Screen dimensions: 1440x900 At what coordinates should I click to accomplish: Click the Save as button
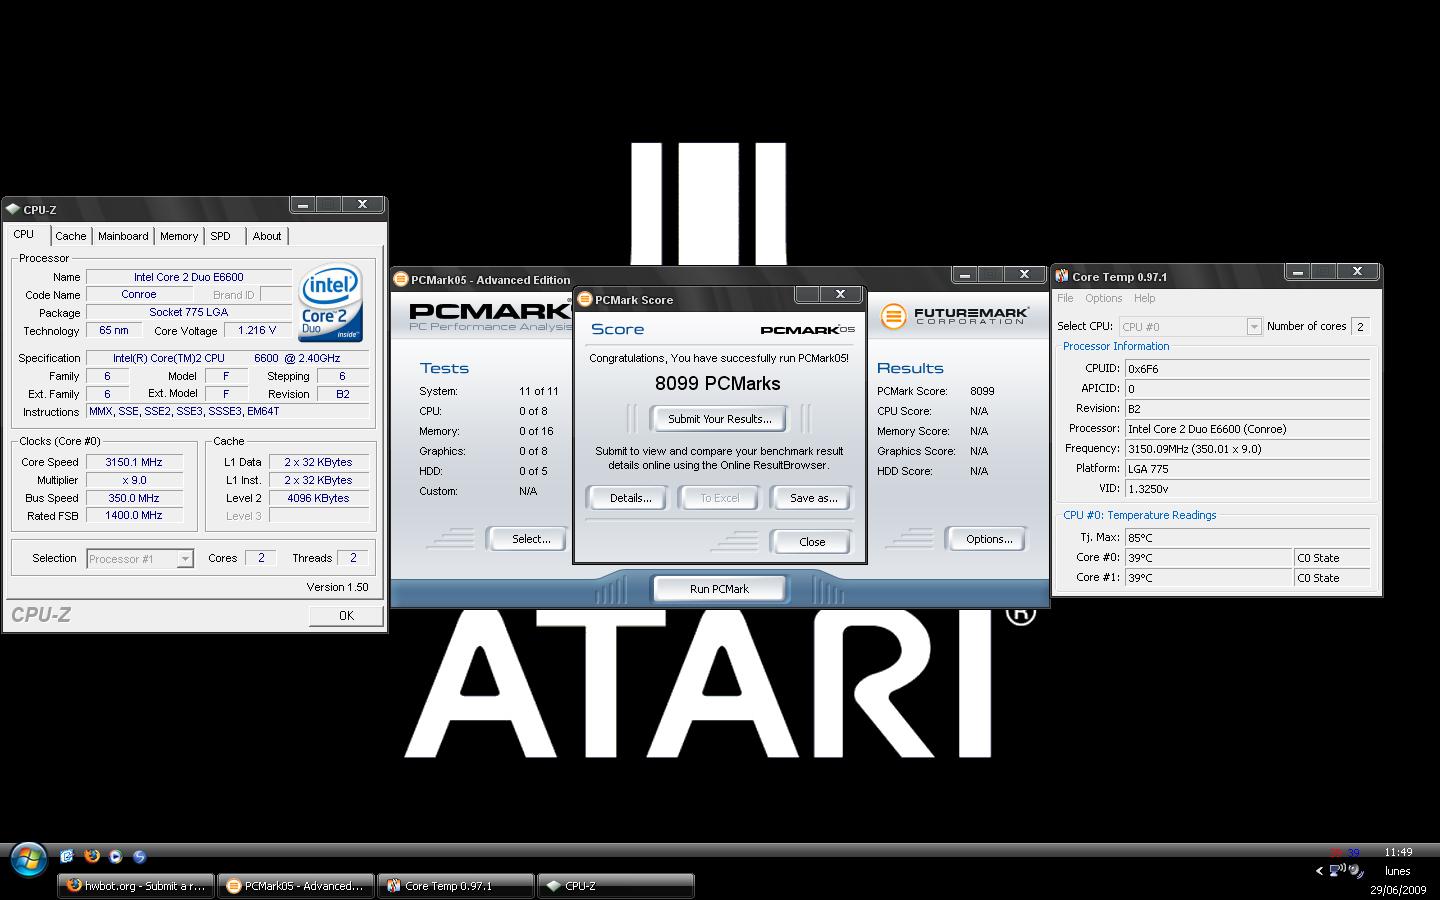click(813, 498)
